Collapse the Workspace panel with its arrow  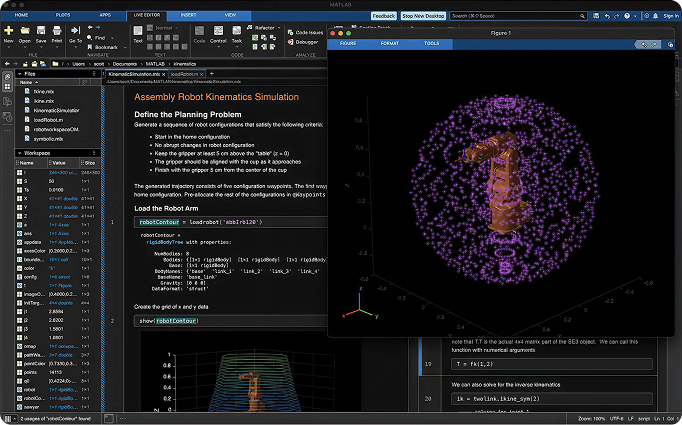point(20,153)
